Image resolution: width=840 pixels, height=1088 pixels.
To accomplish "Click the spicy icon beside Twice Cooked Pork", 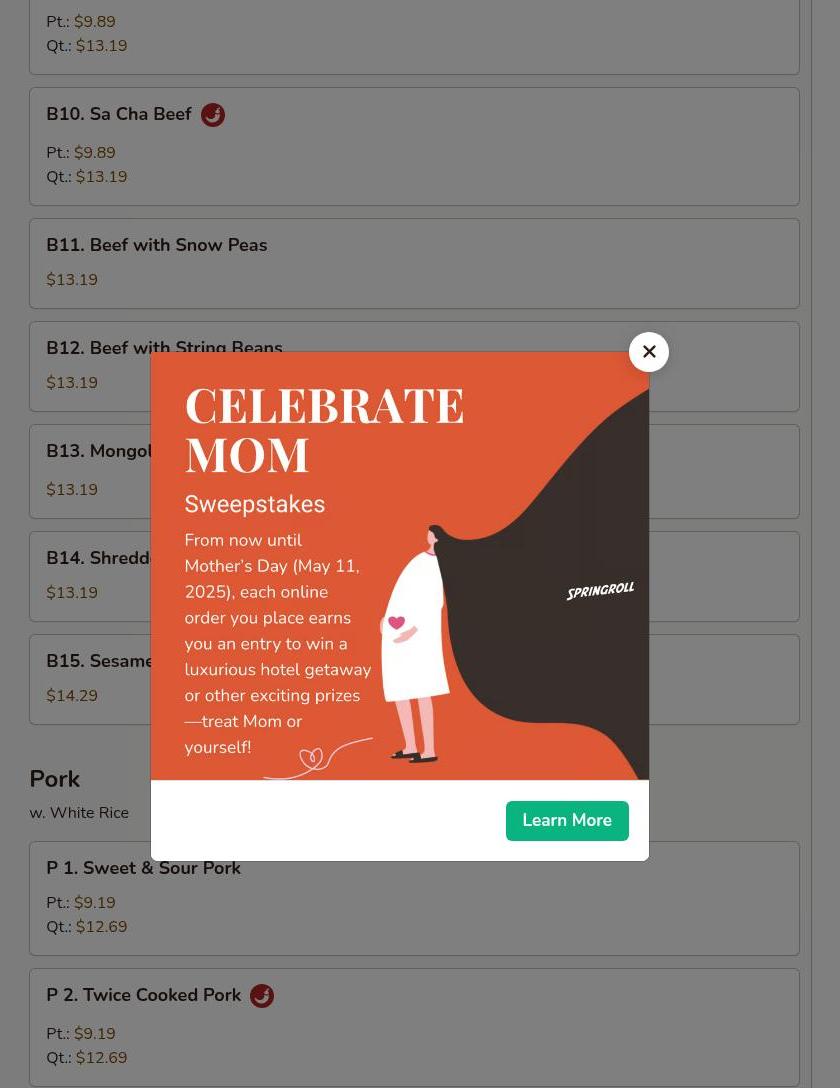I will pyautogui.click(x=262, y=996).
